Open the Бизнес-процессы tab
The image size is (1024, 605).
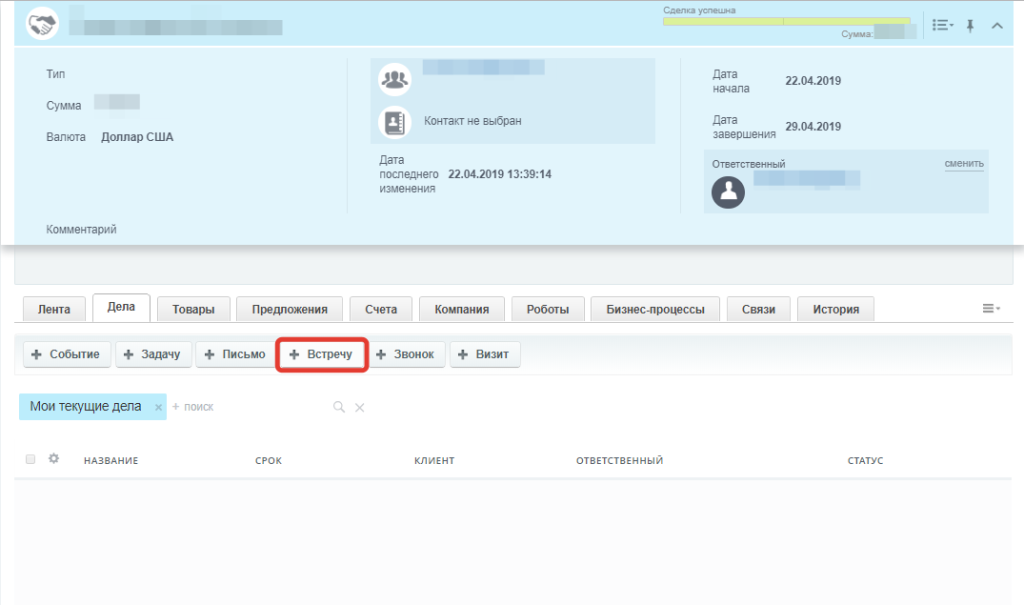[655, 309]
